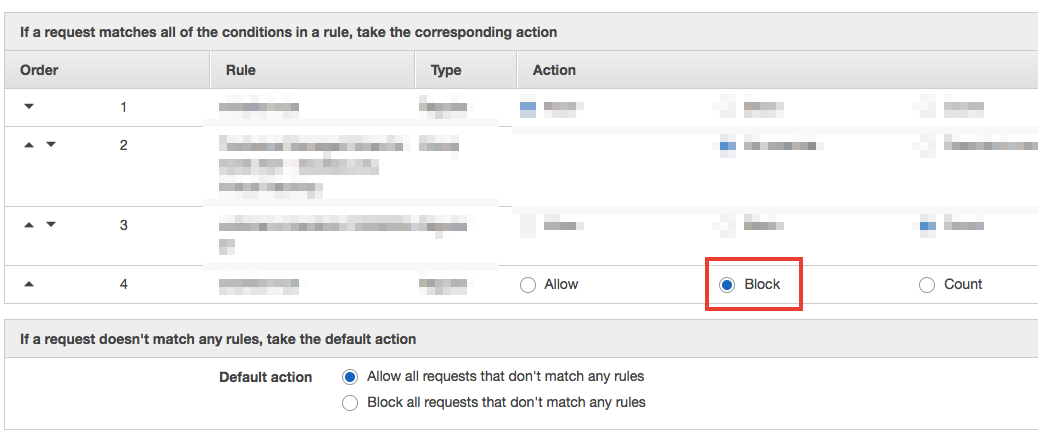
Task: Select the Allow radio for rule 1
Action: click(528, 109)
